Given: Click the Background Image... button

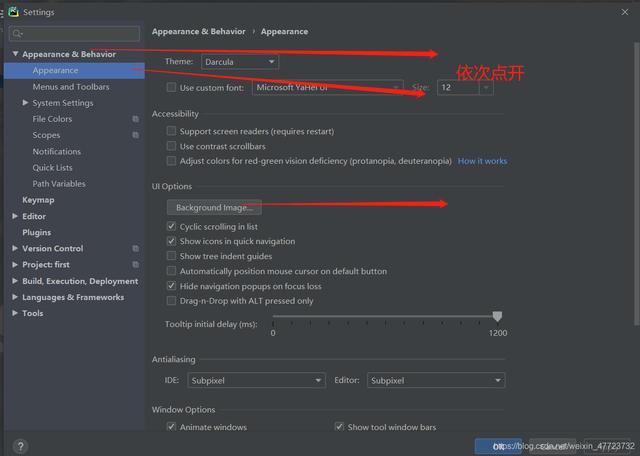Looking at the screenshot, I should (x=214, y=207).
